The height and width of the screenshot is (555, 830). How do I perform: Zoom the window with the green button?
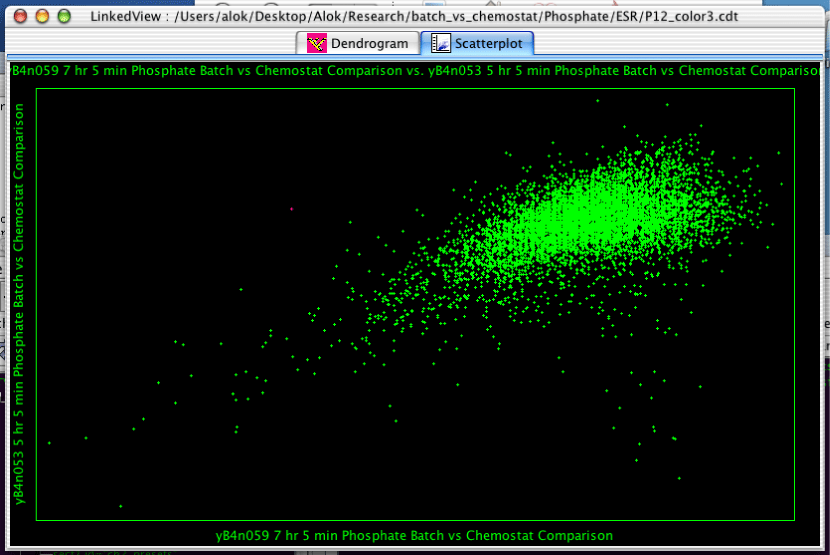[64, 16]
